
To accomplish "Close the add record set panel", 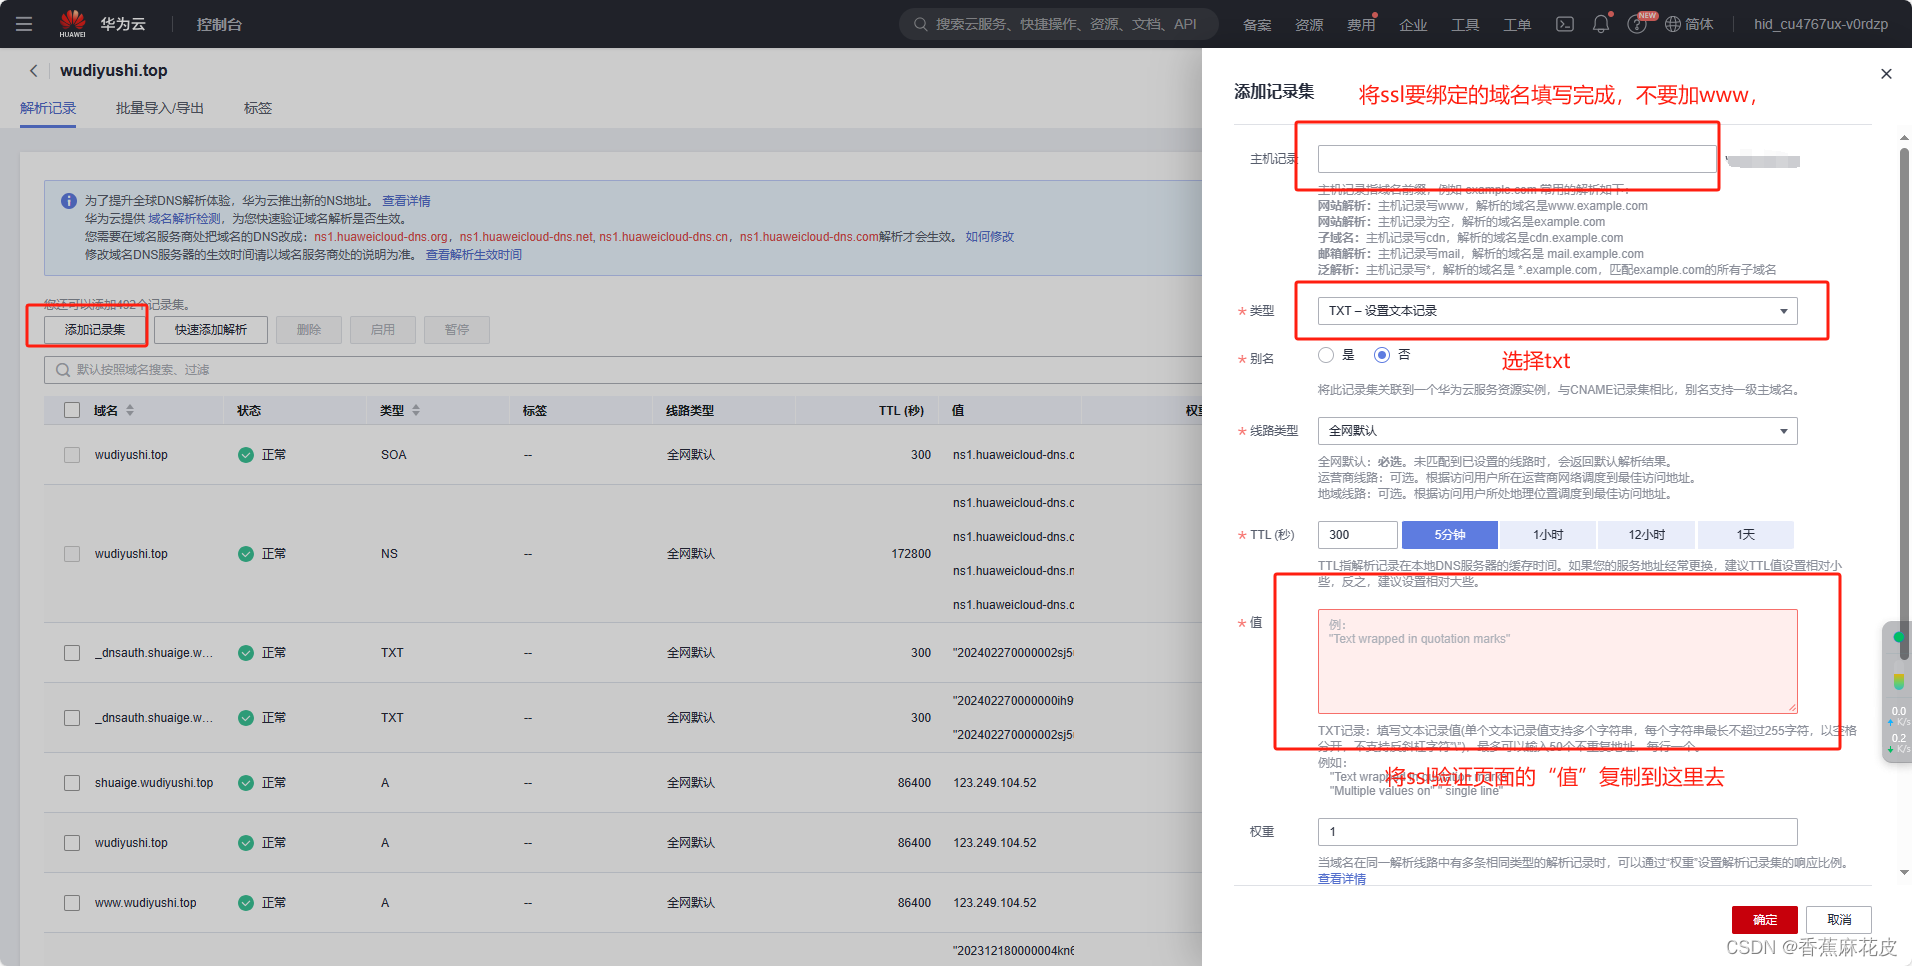I will (x=1886, y=74).
